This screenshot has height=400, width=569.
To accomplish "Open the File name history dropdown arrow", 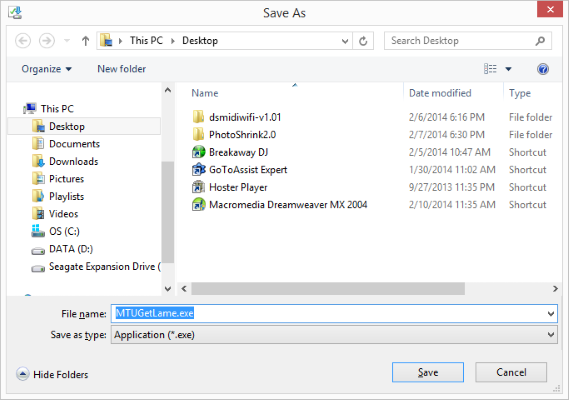I will click(x=550, y=314).
